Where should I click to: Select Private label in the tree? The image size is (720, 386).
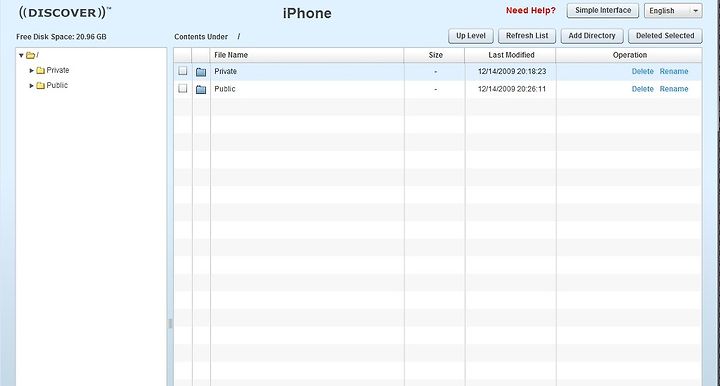pyautogui.click(x=58, y=70)
